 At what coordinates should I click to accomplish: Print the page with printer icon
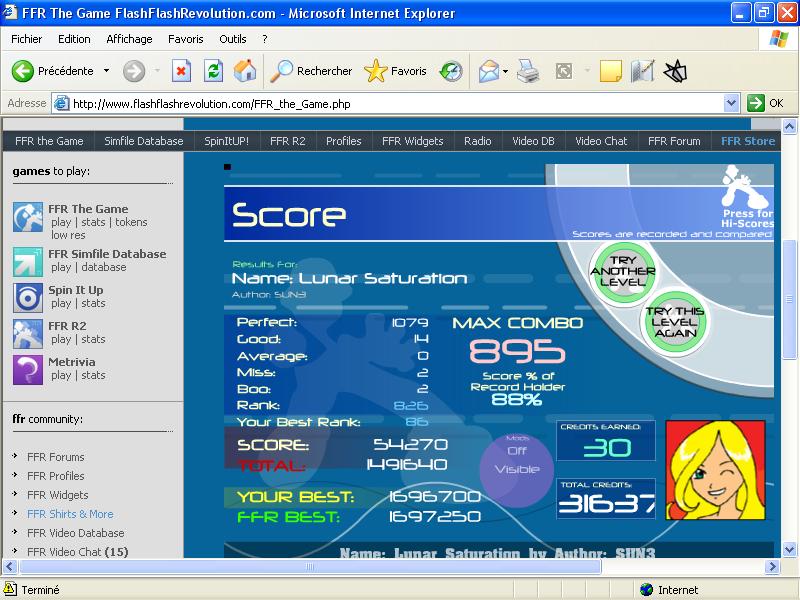[528, 71]
